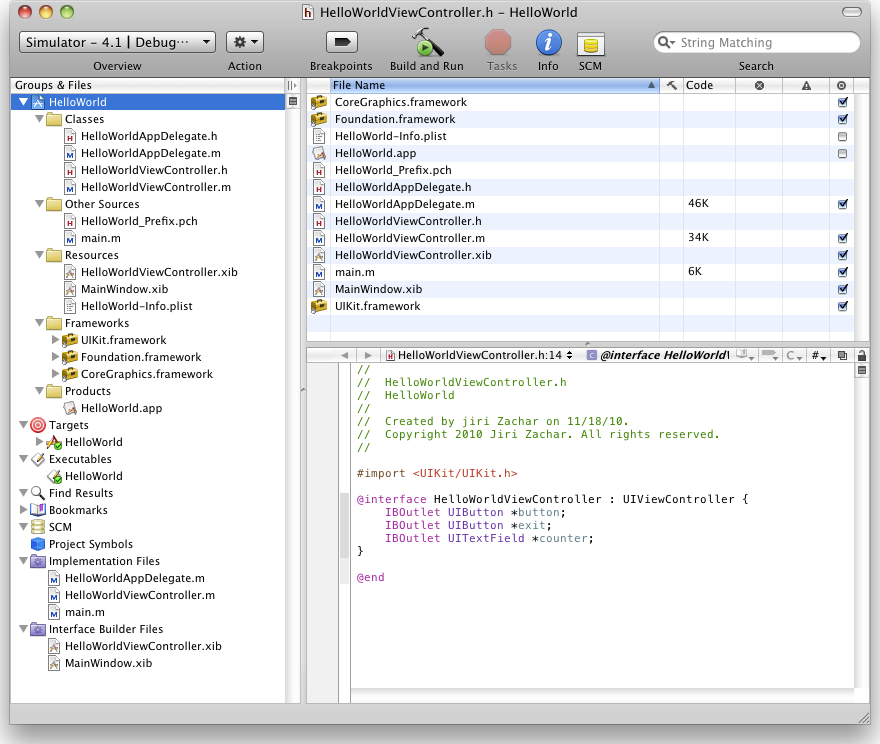Click the SCM cylinder icon in the sidebar
The image size is (880, 744).
(x=38, y=527)
